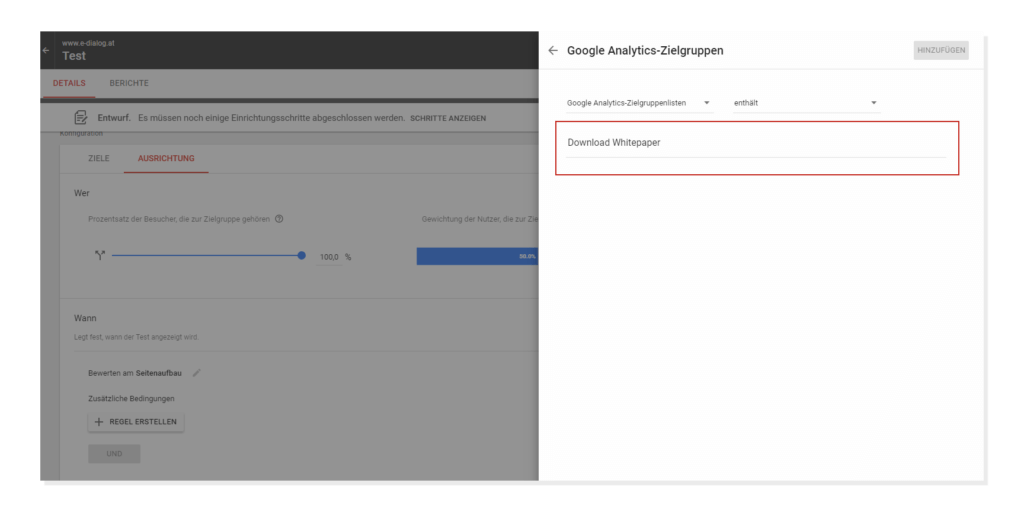Select the Ausrichtung tab
Image resolution: width=1024 pixels, height=512 pixels.
[x=166, y=159]
